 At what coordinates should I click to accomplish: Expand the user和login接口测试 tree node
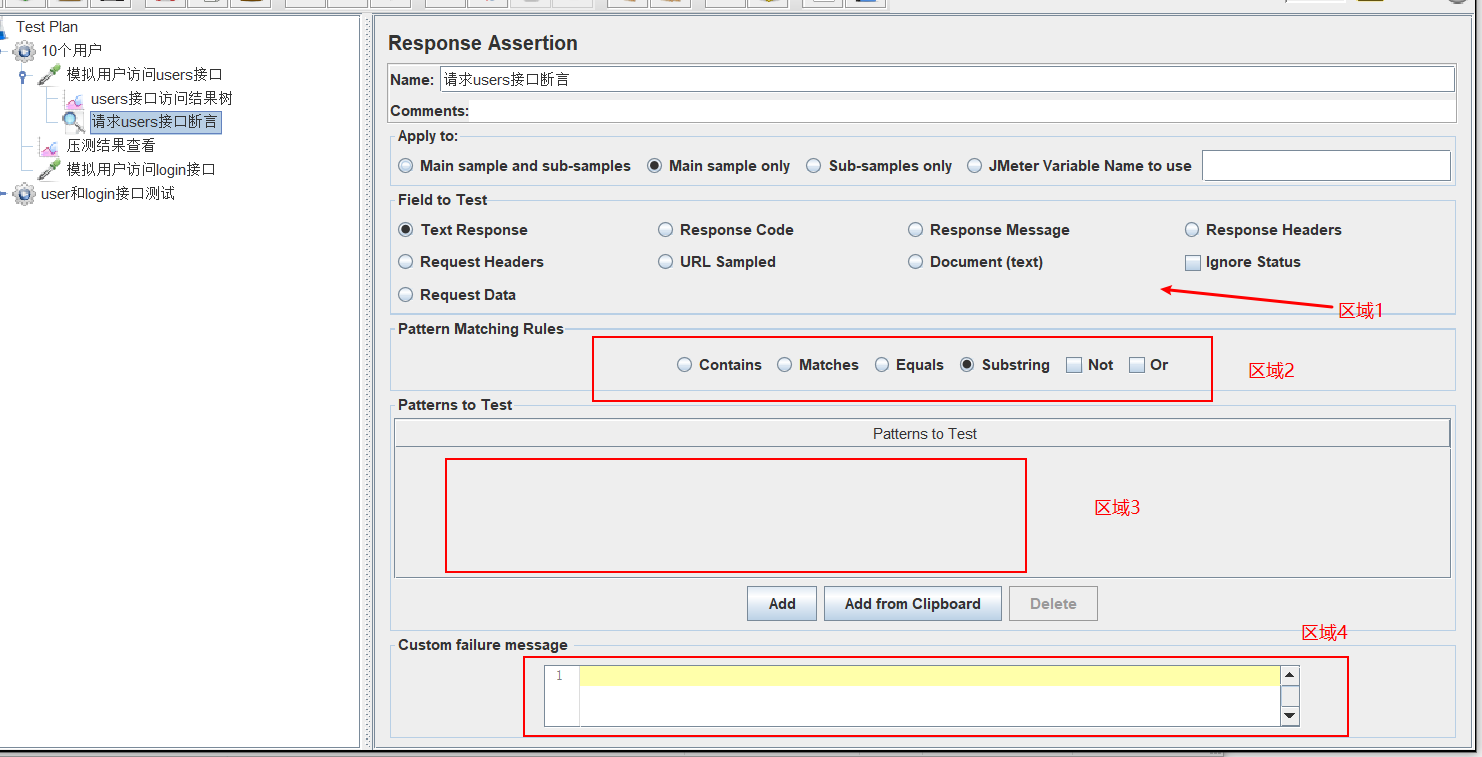pos(5,194)
